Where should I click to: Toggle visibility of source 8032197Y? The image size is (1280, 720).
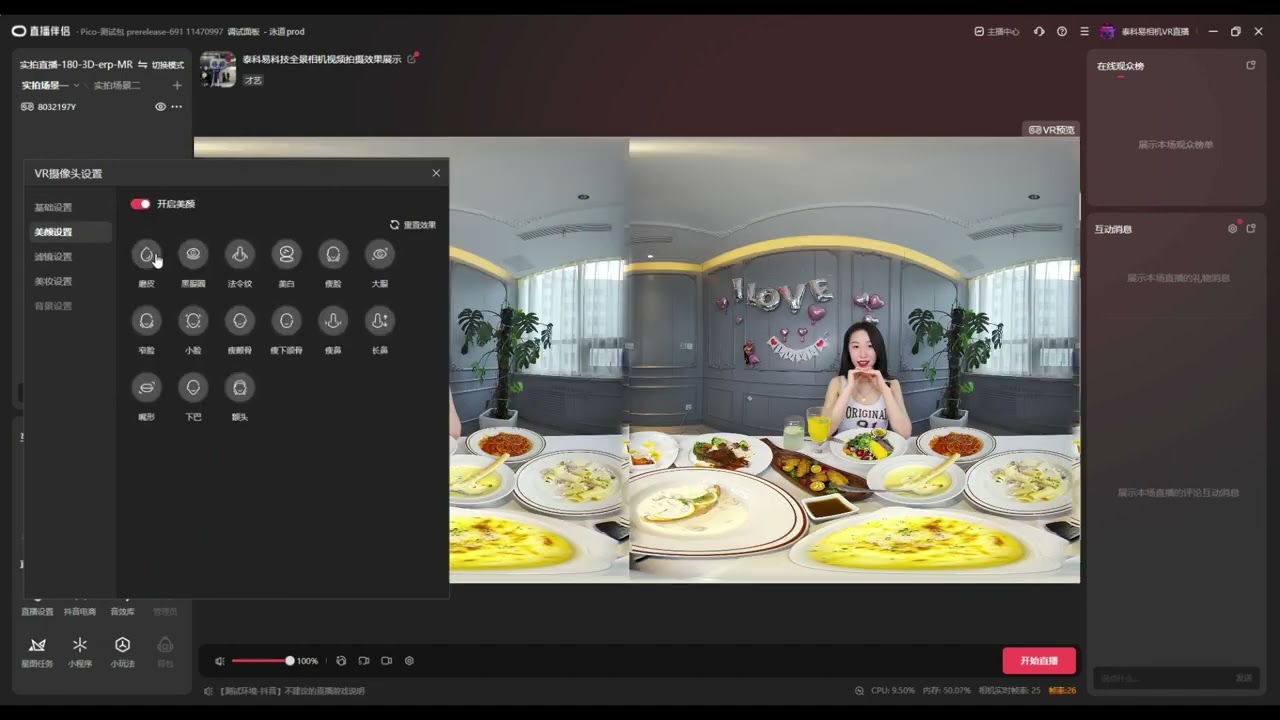tap(160, 107)
